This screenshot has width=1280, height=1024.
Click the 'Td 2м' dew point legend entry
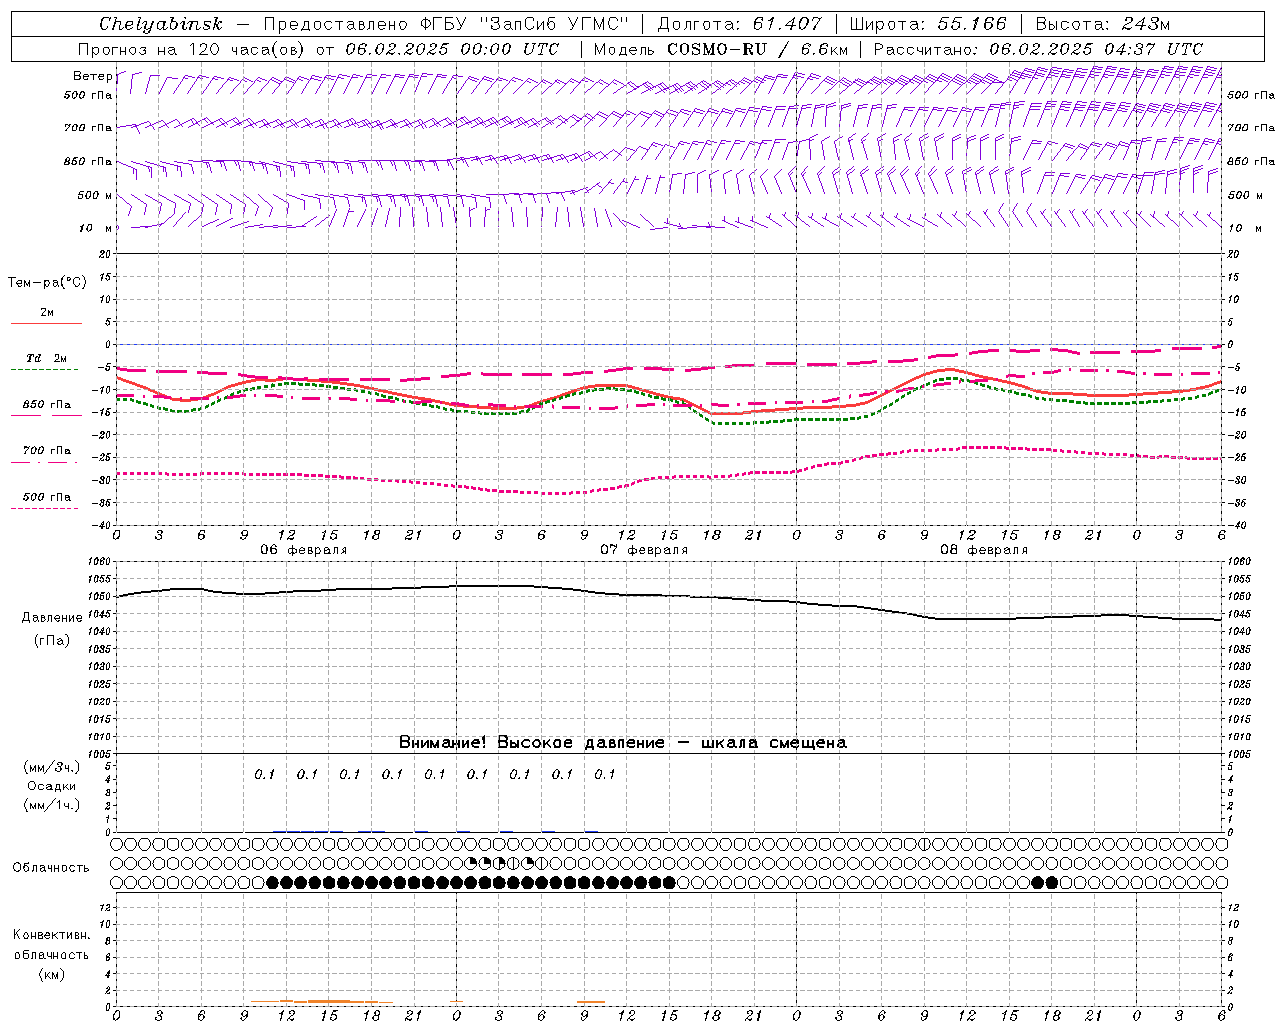coord(46,358)
